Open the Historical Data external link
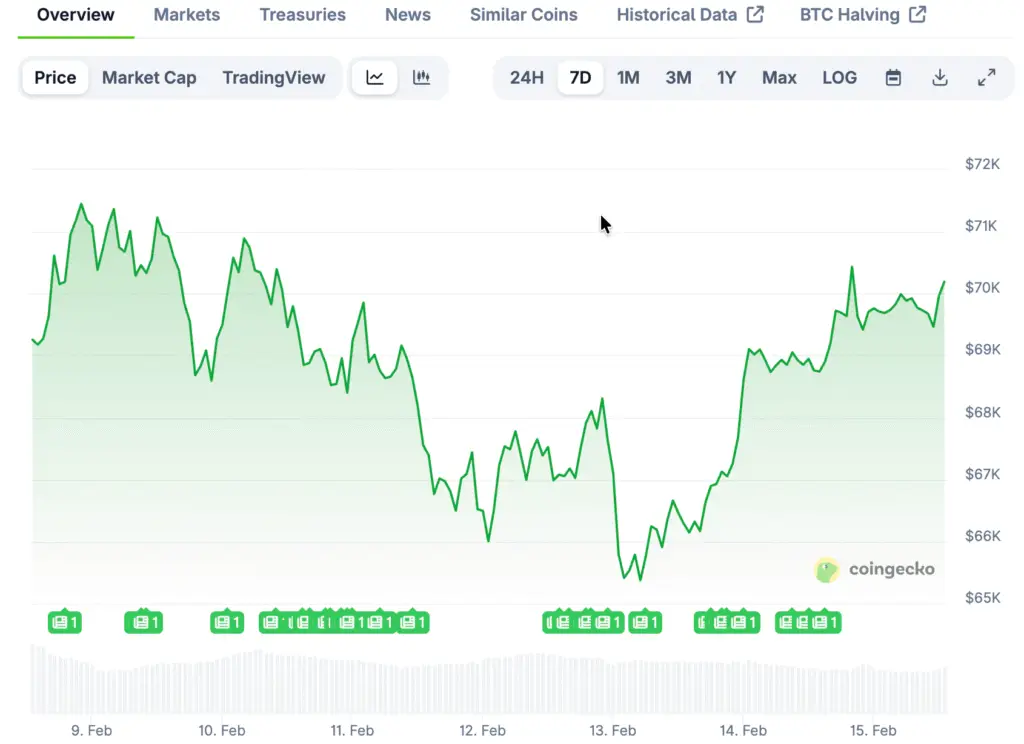 690,15
